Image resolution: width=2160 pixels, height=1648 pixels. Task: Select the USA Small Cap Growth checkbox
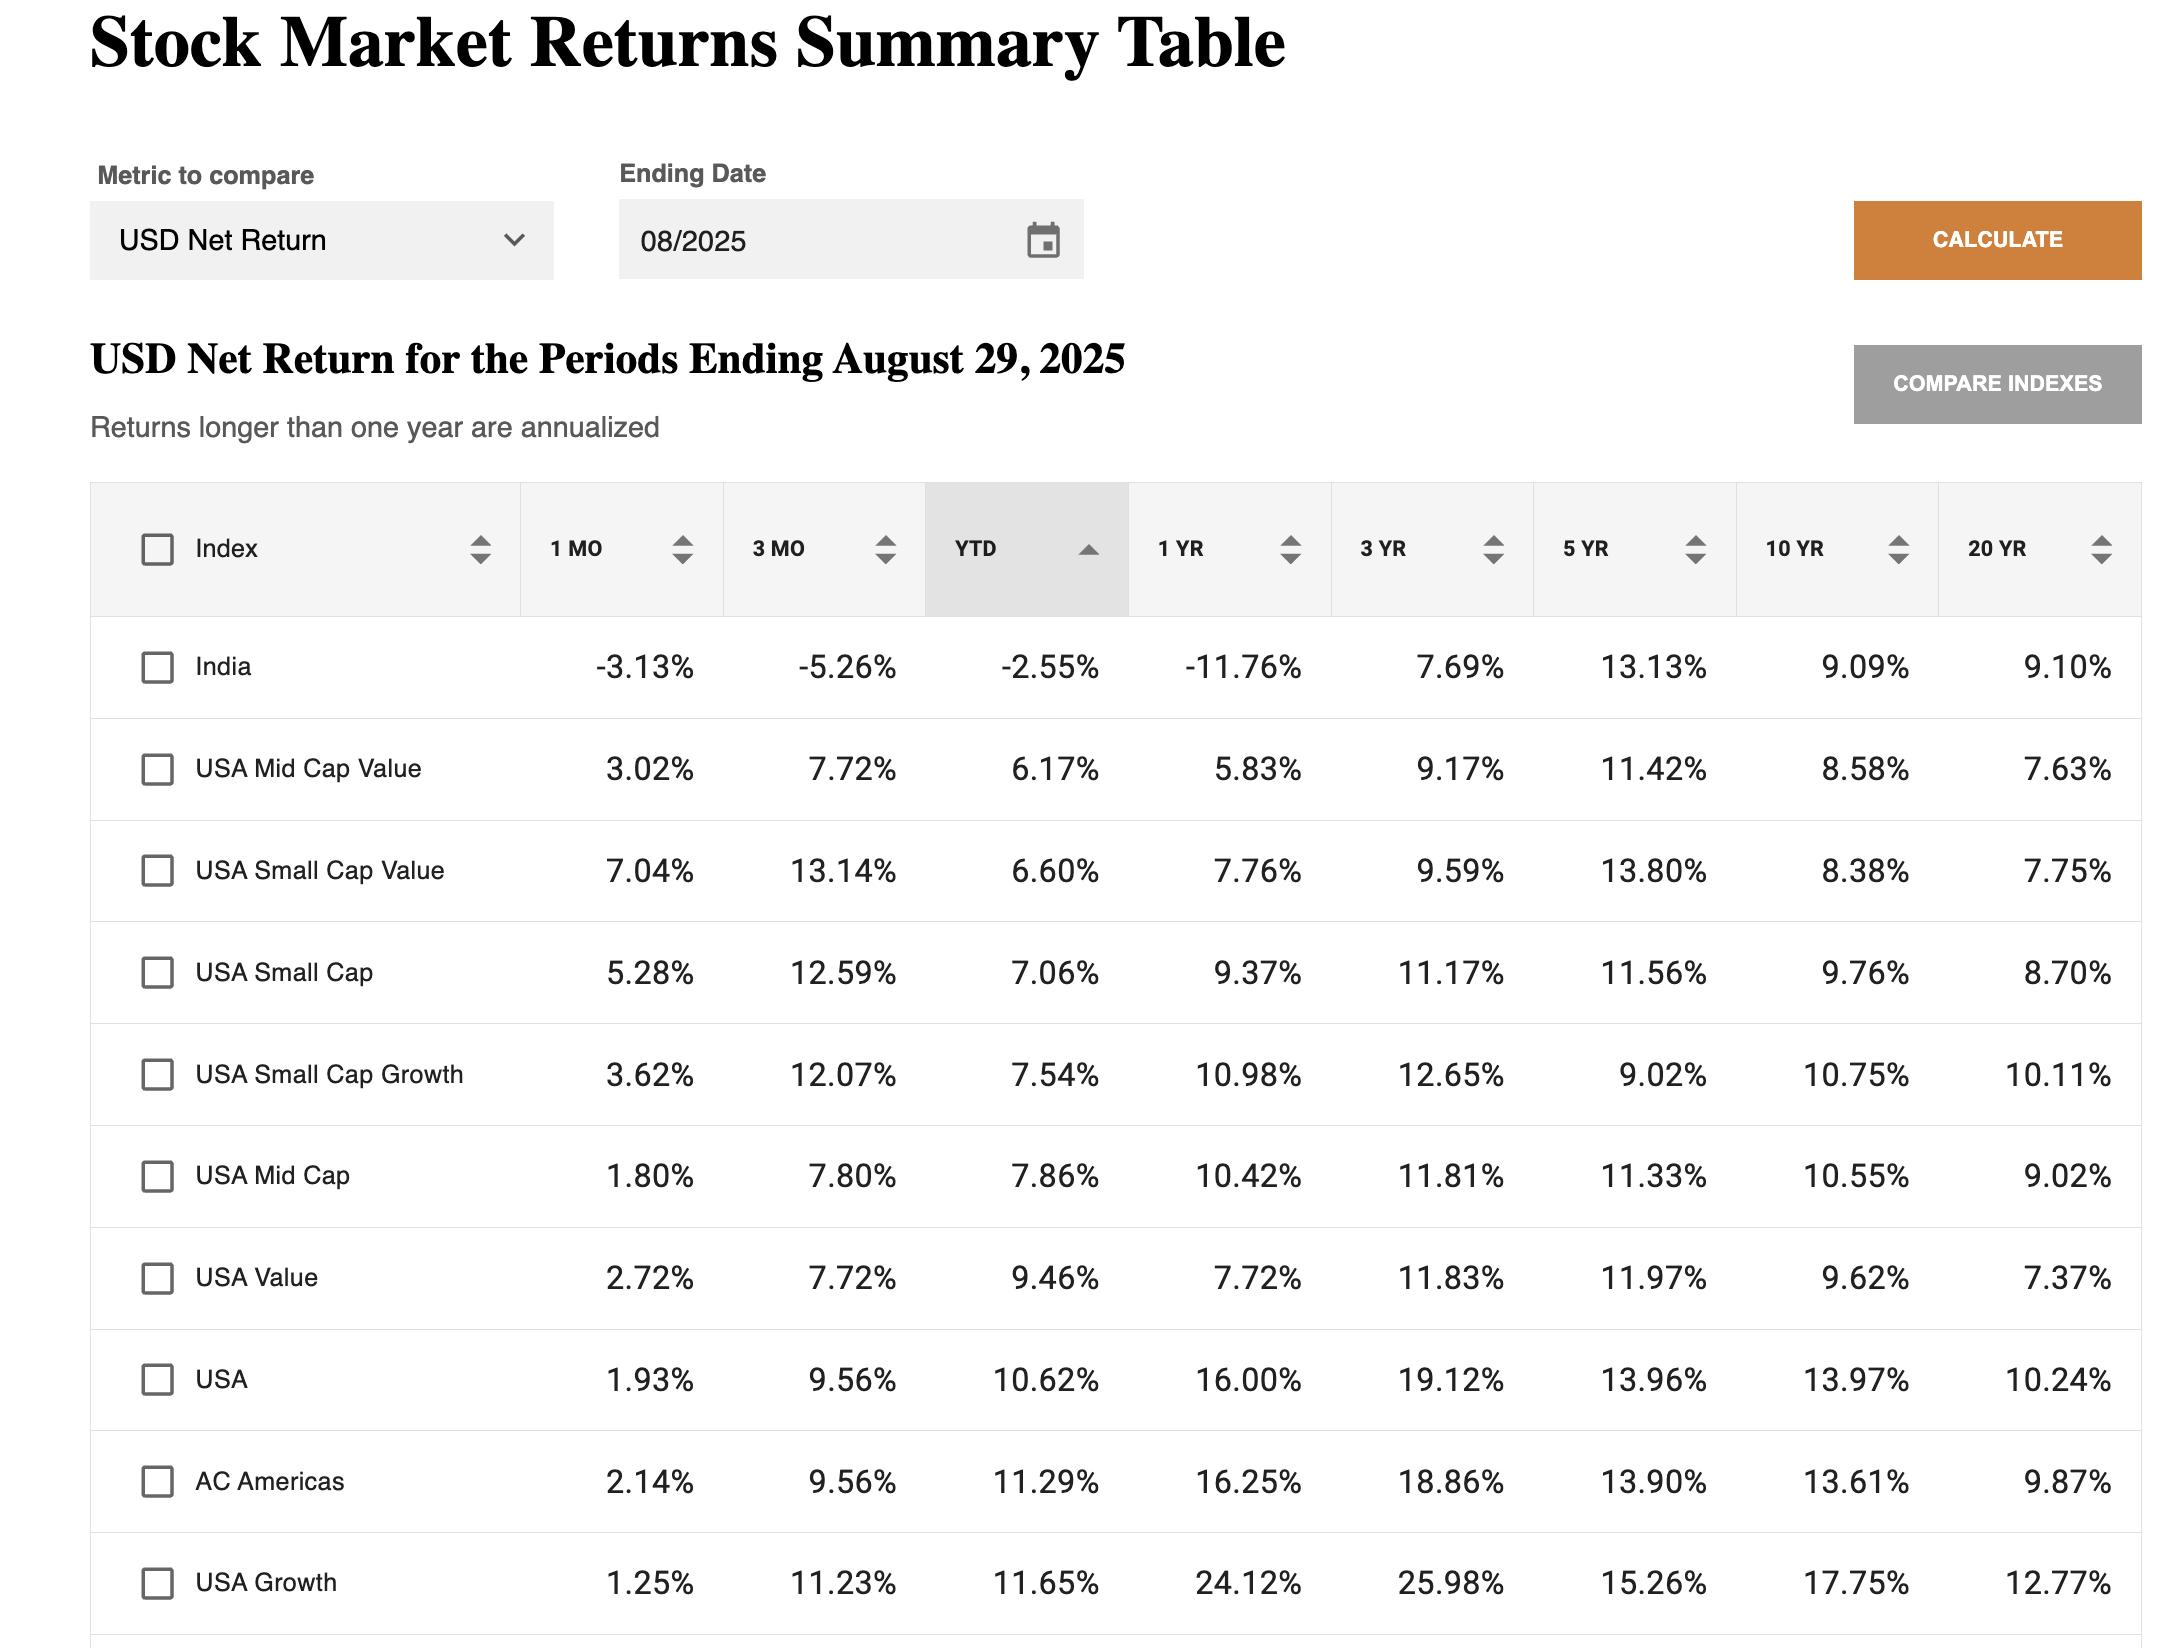coord(157,1074)
